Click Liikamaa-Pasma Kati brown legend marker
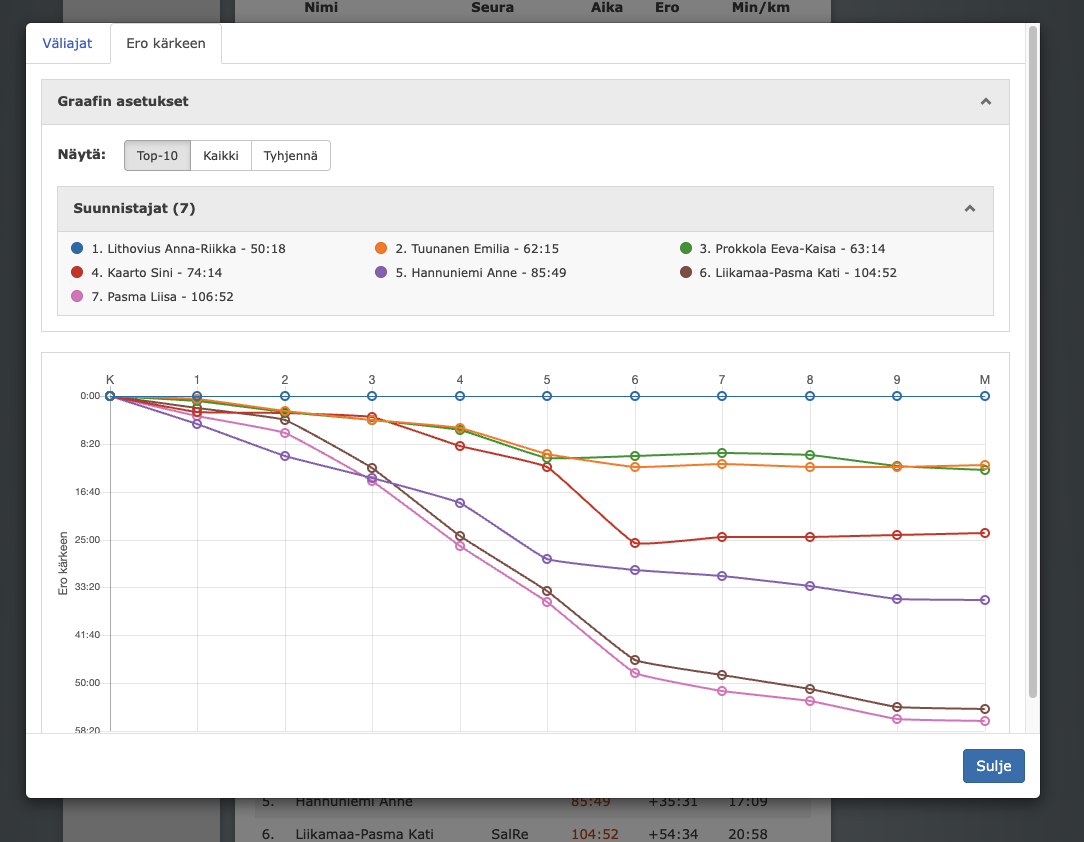The width and height of the screenshot is (1084, 842). coord(686,273)
